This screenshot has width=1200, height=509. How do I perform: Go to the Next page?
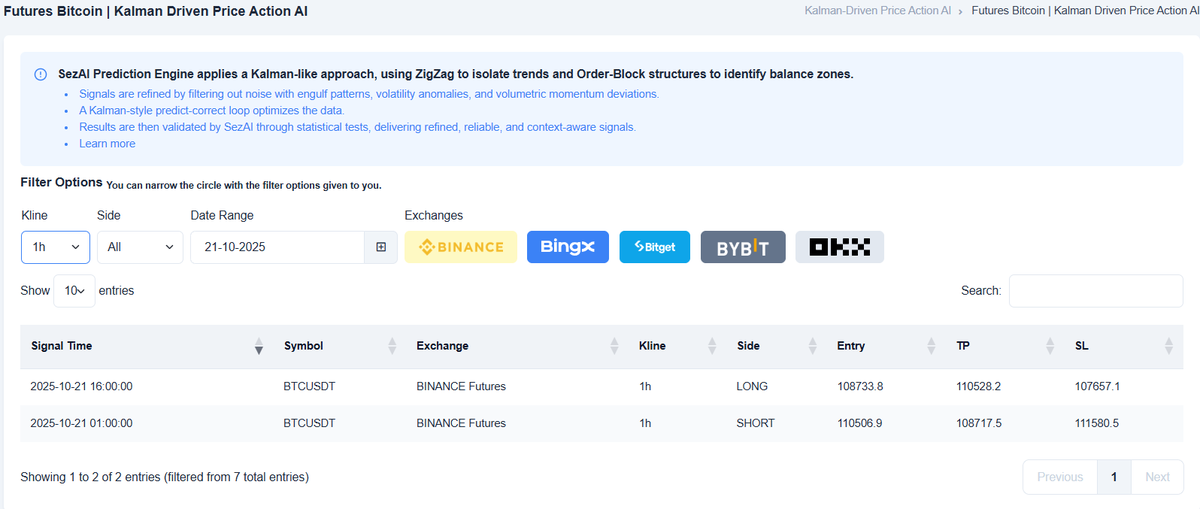tap(1157, 477)
